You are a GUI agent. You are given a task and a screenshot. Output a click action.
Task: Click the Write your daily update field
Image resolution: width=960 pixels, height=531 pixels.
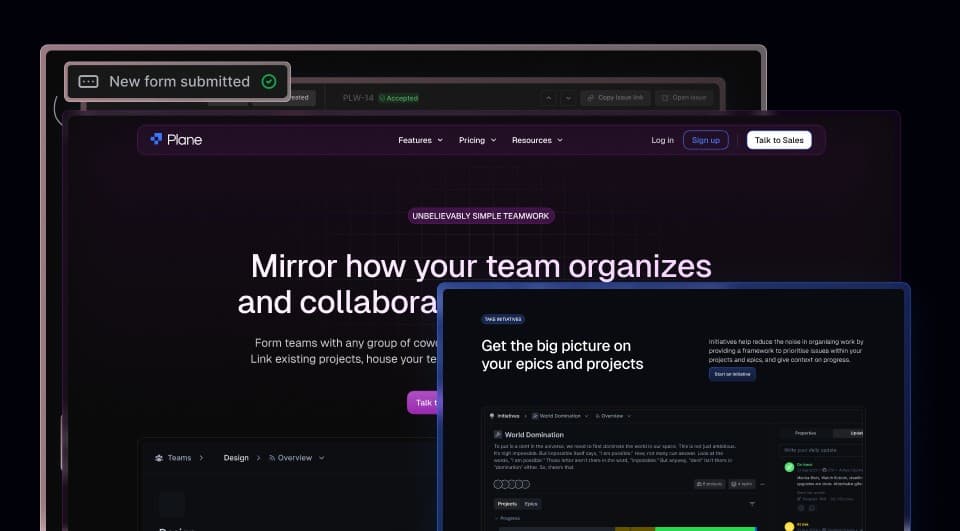click(822, 450)
